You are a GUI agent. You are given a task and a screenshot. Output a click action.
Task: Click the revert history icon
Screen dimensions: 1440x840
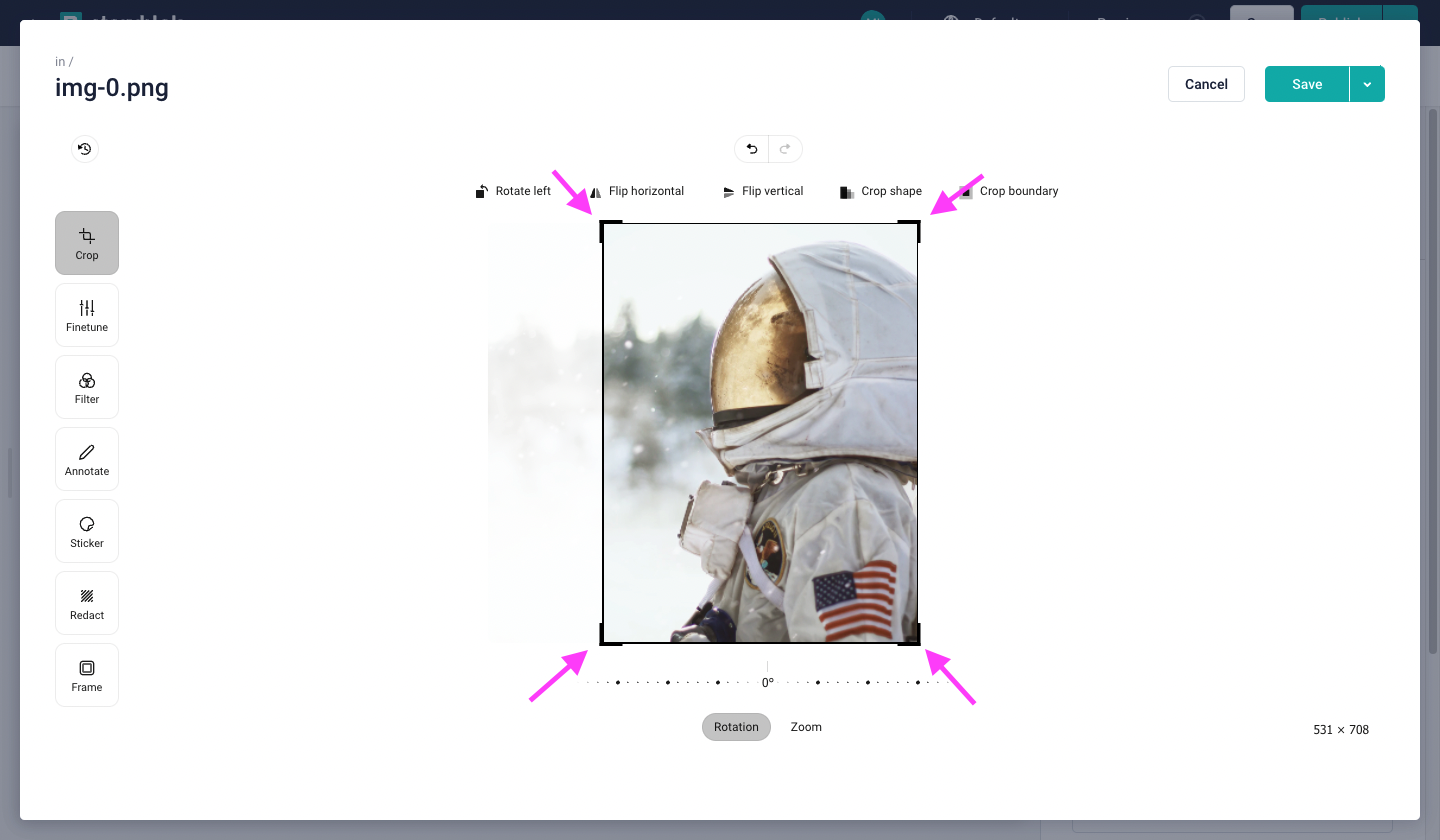(85, 149)
